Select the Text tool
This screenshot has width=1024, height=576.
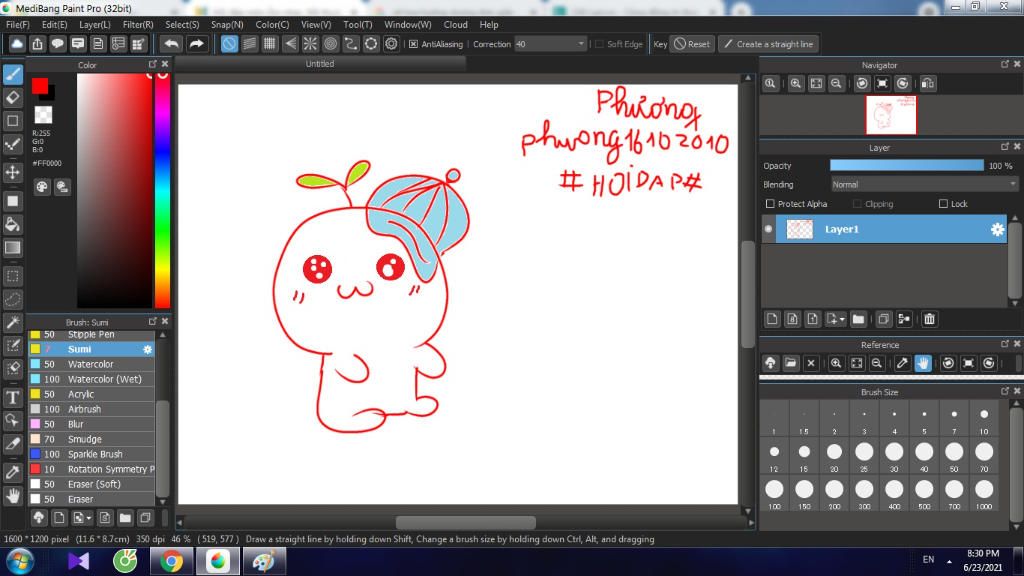12,397
